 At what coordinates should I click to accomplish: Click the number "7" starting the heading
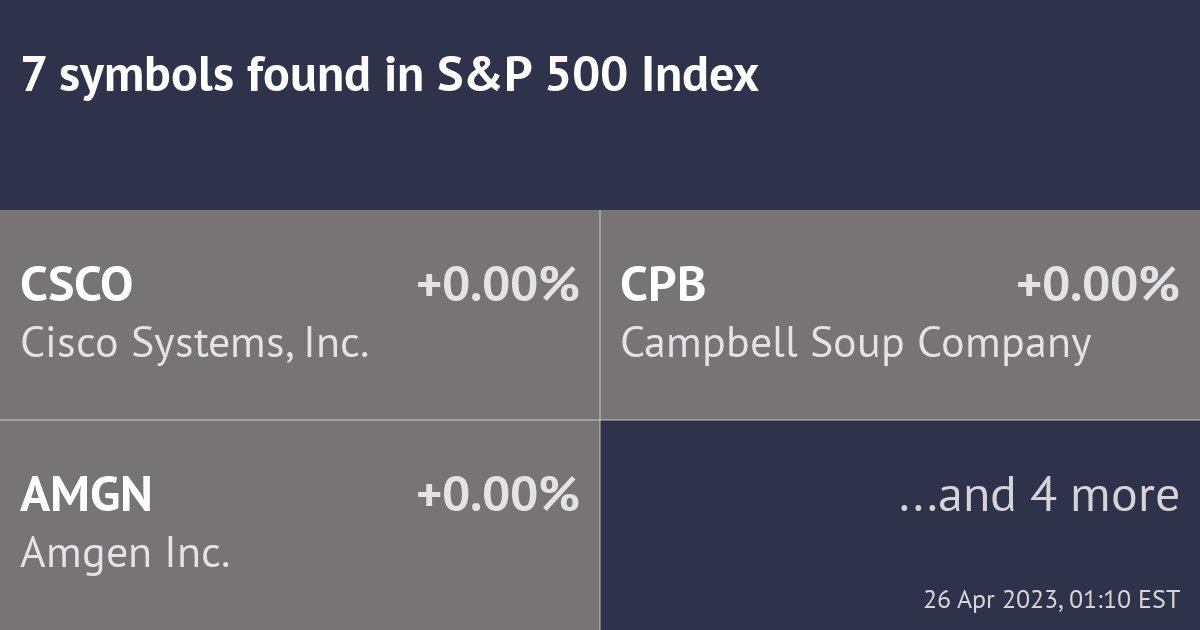coord(31,77)
